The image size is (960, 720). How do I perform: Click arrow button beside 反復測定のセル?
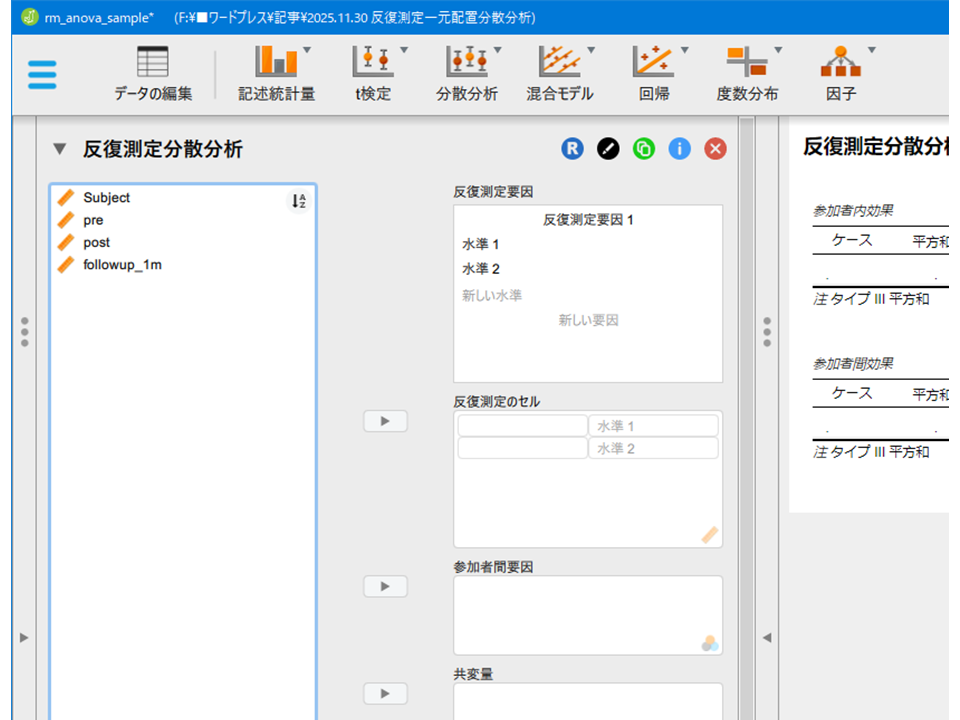click(x=385, y=421)
